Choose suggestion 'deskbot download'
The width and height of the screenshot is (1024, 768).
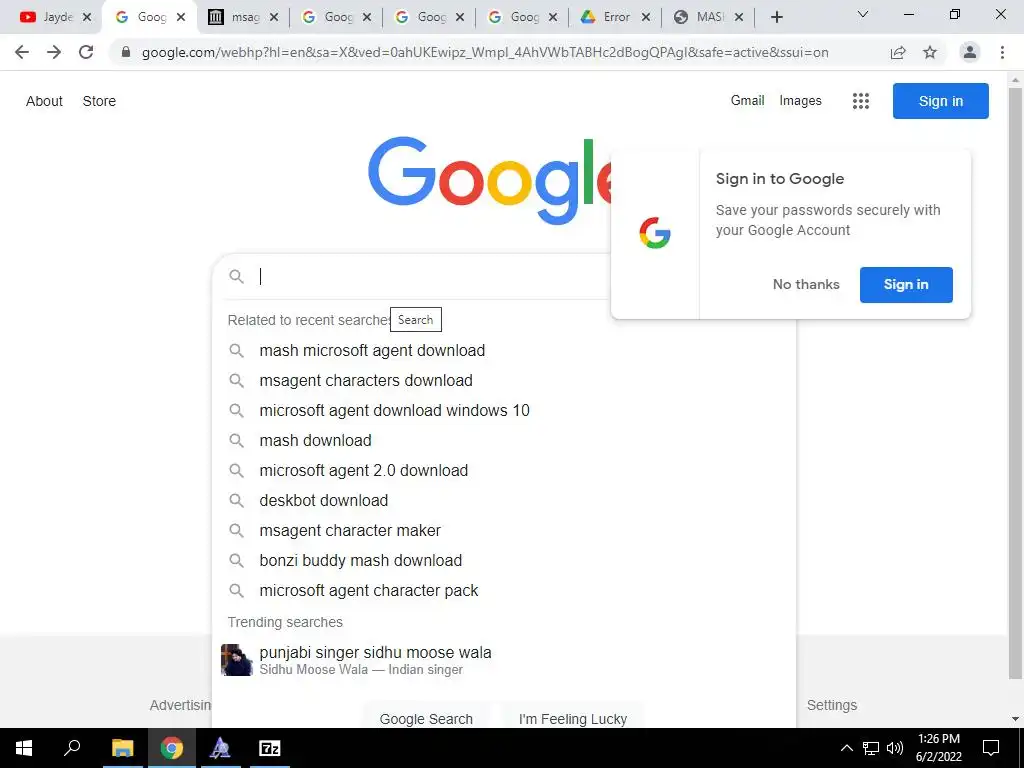pos(324,501)
